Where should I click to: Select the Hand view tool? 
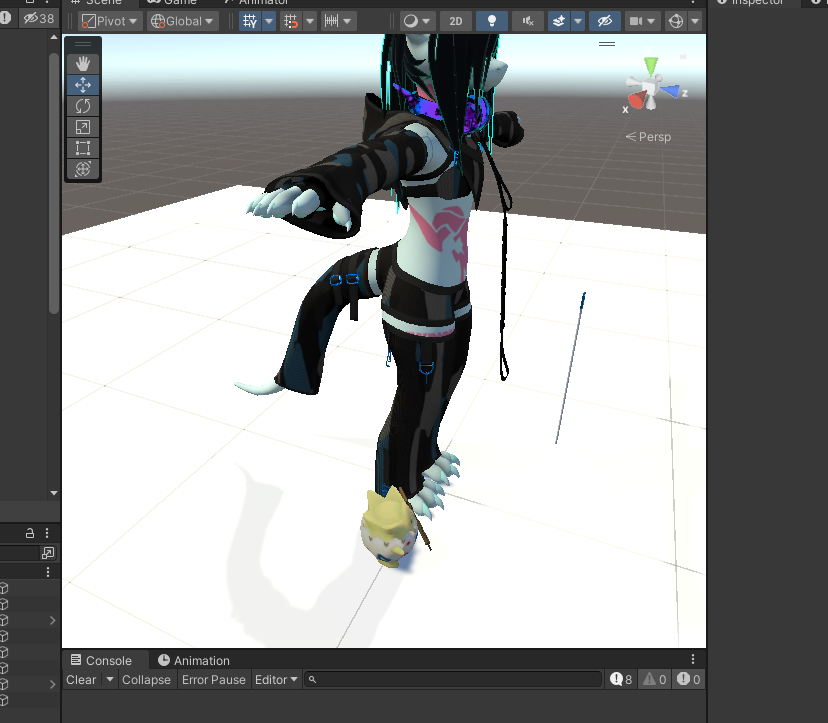point(83,64)
